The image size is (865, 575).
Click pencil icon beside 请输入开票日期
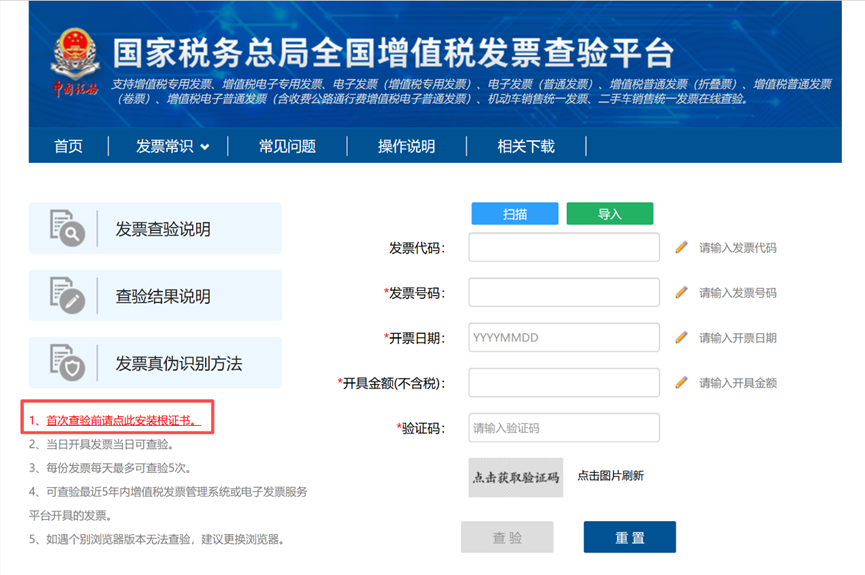681,337
